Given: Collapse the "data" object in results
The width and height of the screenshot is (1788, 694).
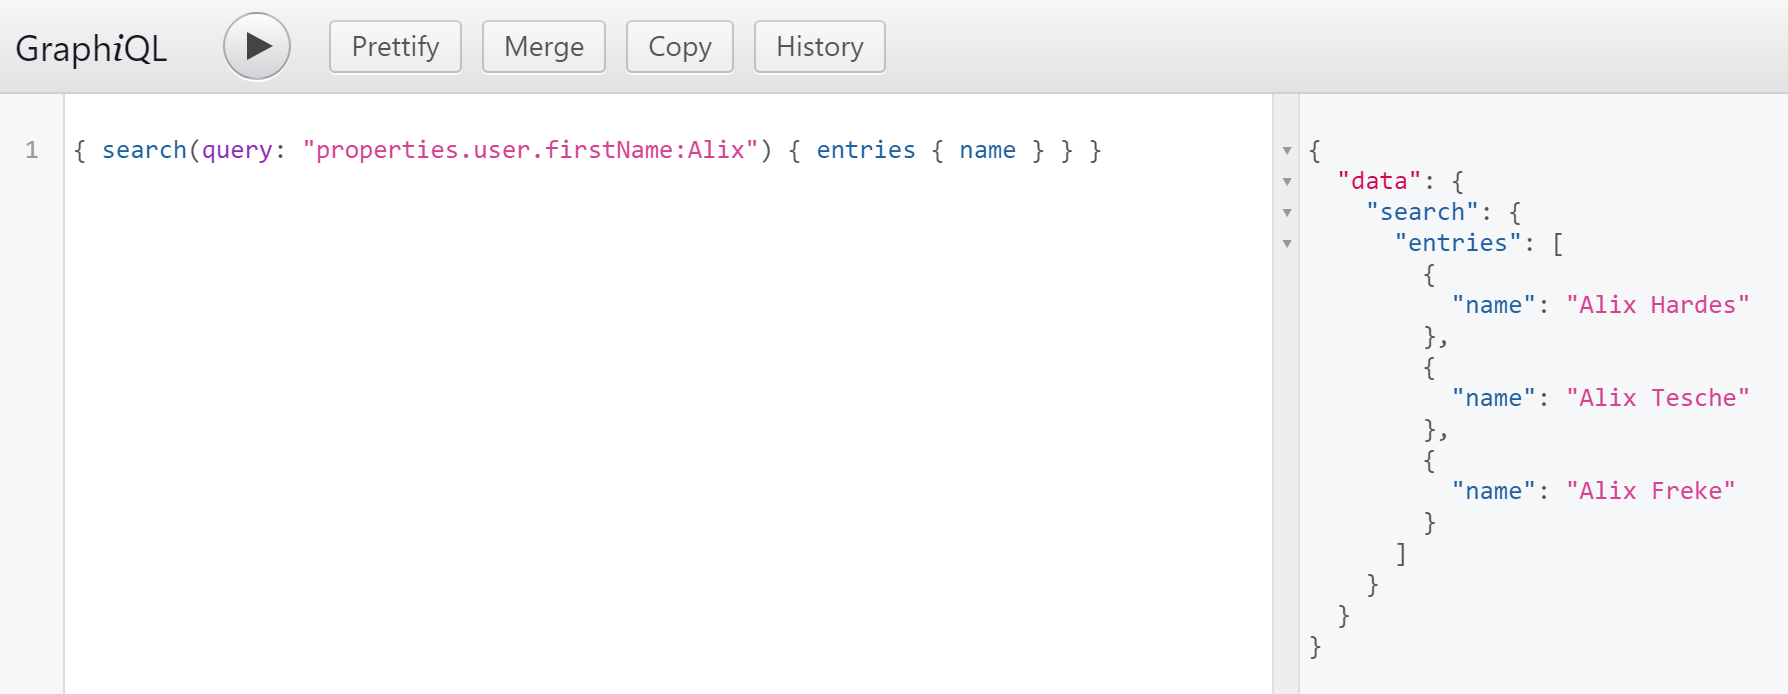Looking at the screenshot, I should click(x=1287, y=182).
